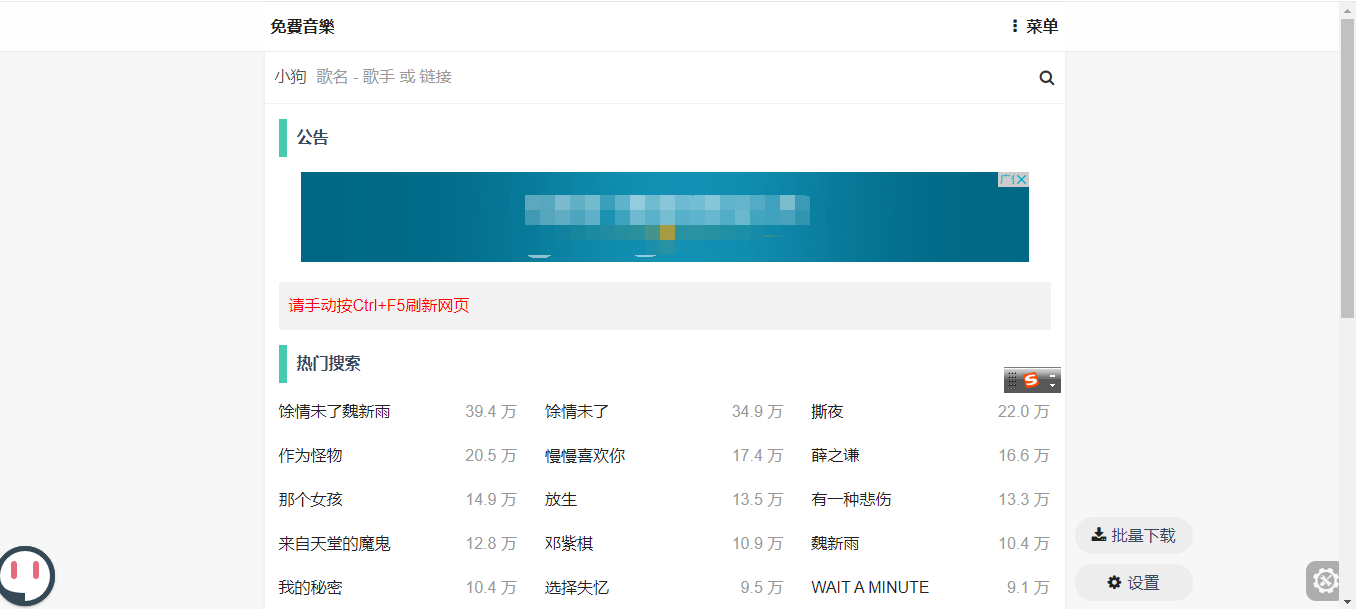
Task: Select hot search 作为怪物
Action: pyautogui.click(x=310, y=455)
